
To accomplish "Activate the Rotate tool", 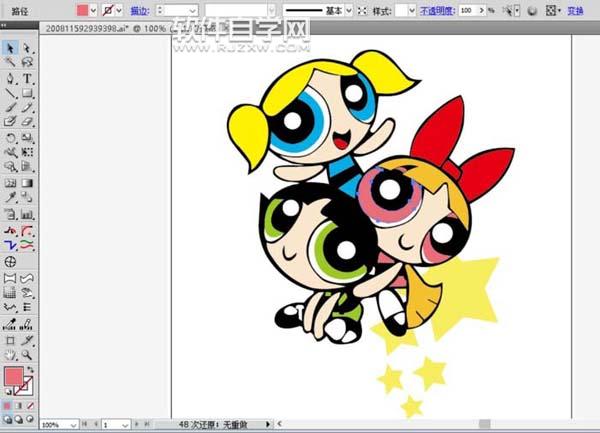I will [x=10, y=138].
